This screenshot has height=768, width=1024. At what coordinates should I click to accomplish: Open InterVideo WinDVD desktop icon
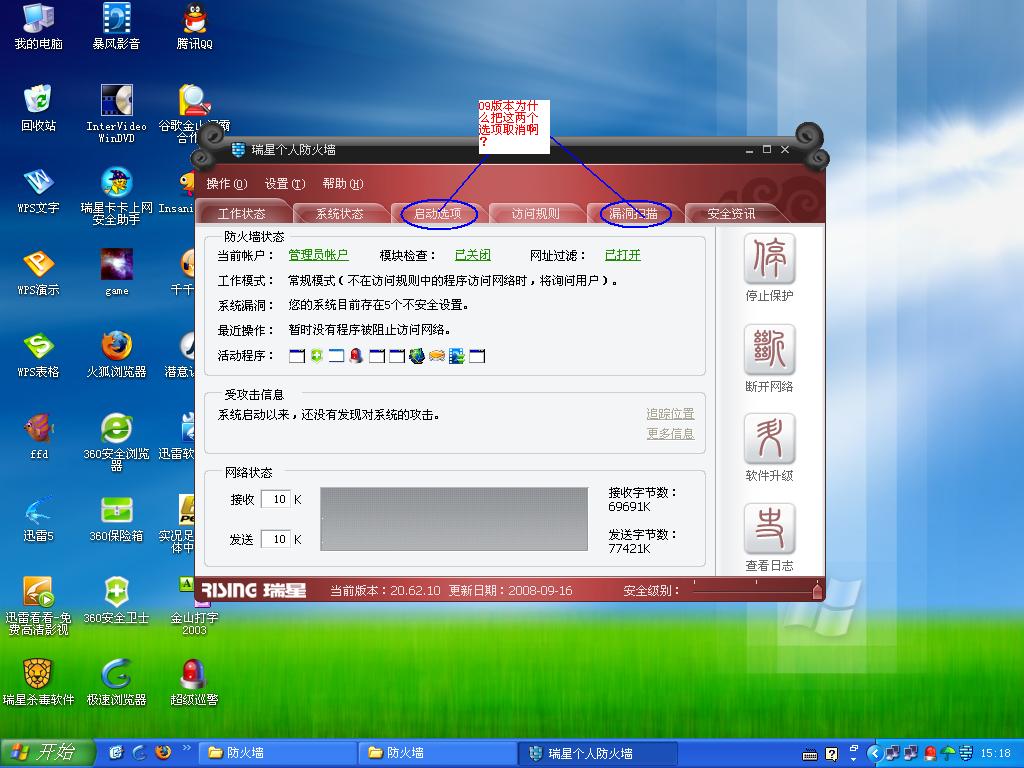click(x=116, y=114)
